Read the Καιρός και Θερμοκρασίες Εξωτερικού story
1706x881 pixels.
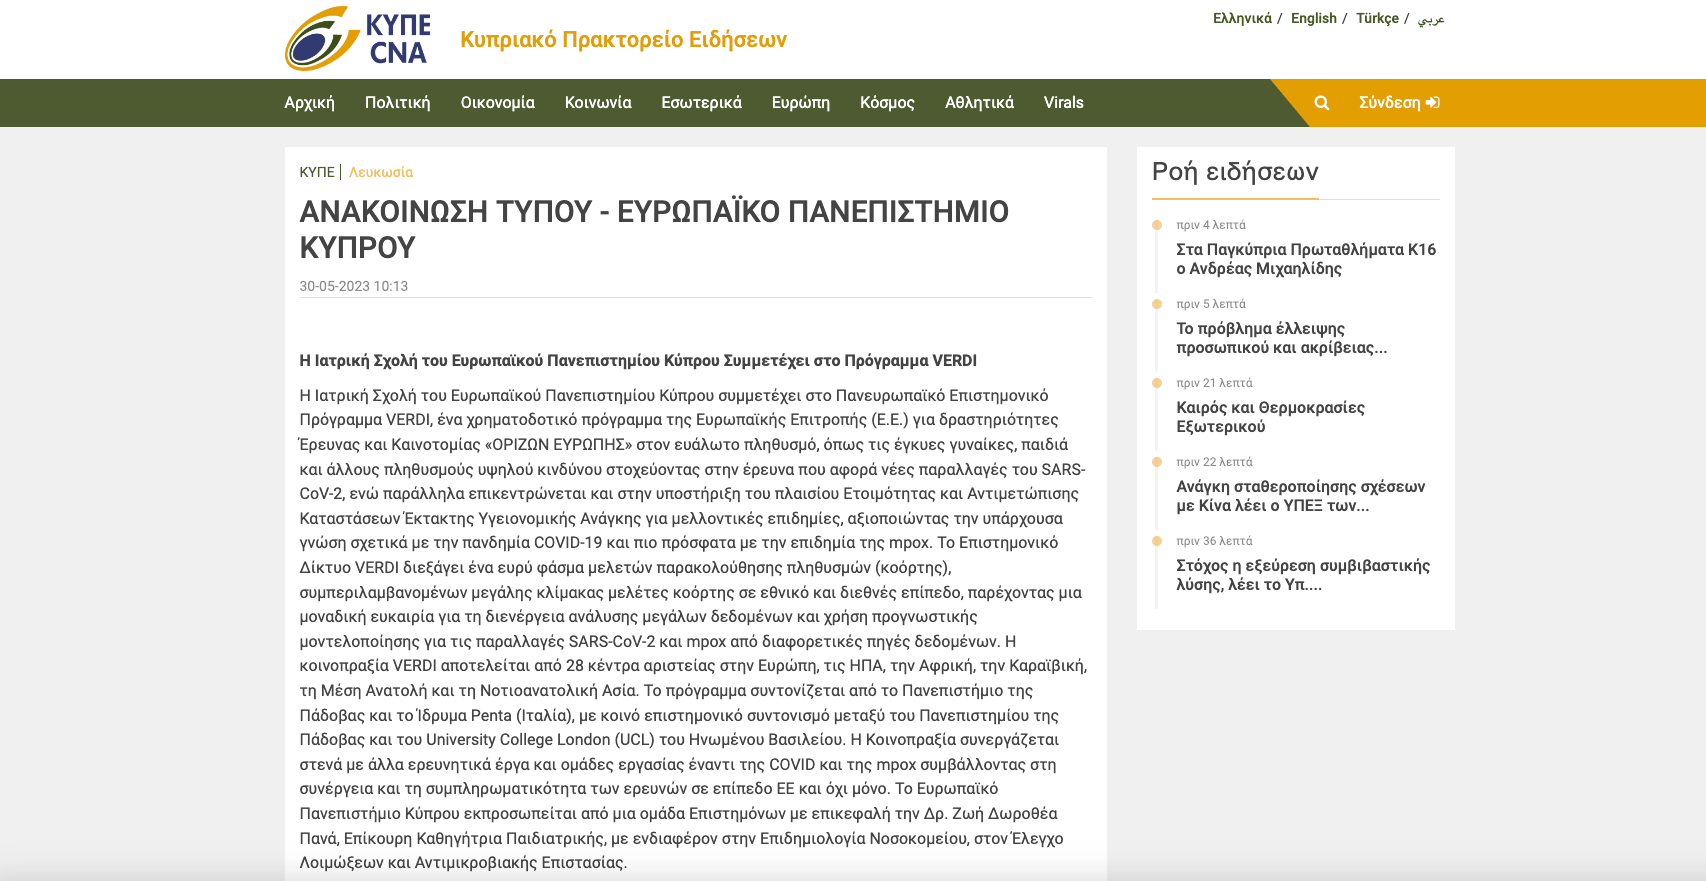click(1270, 417)
